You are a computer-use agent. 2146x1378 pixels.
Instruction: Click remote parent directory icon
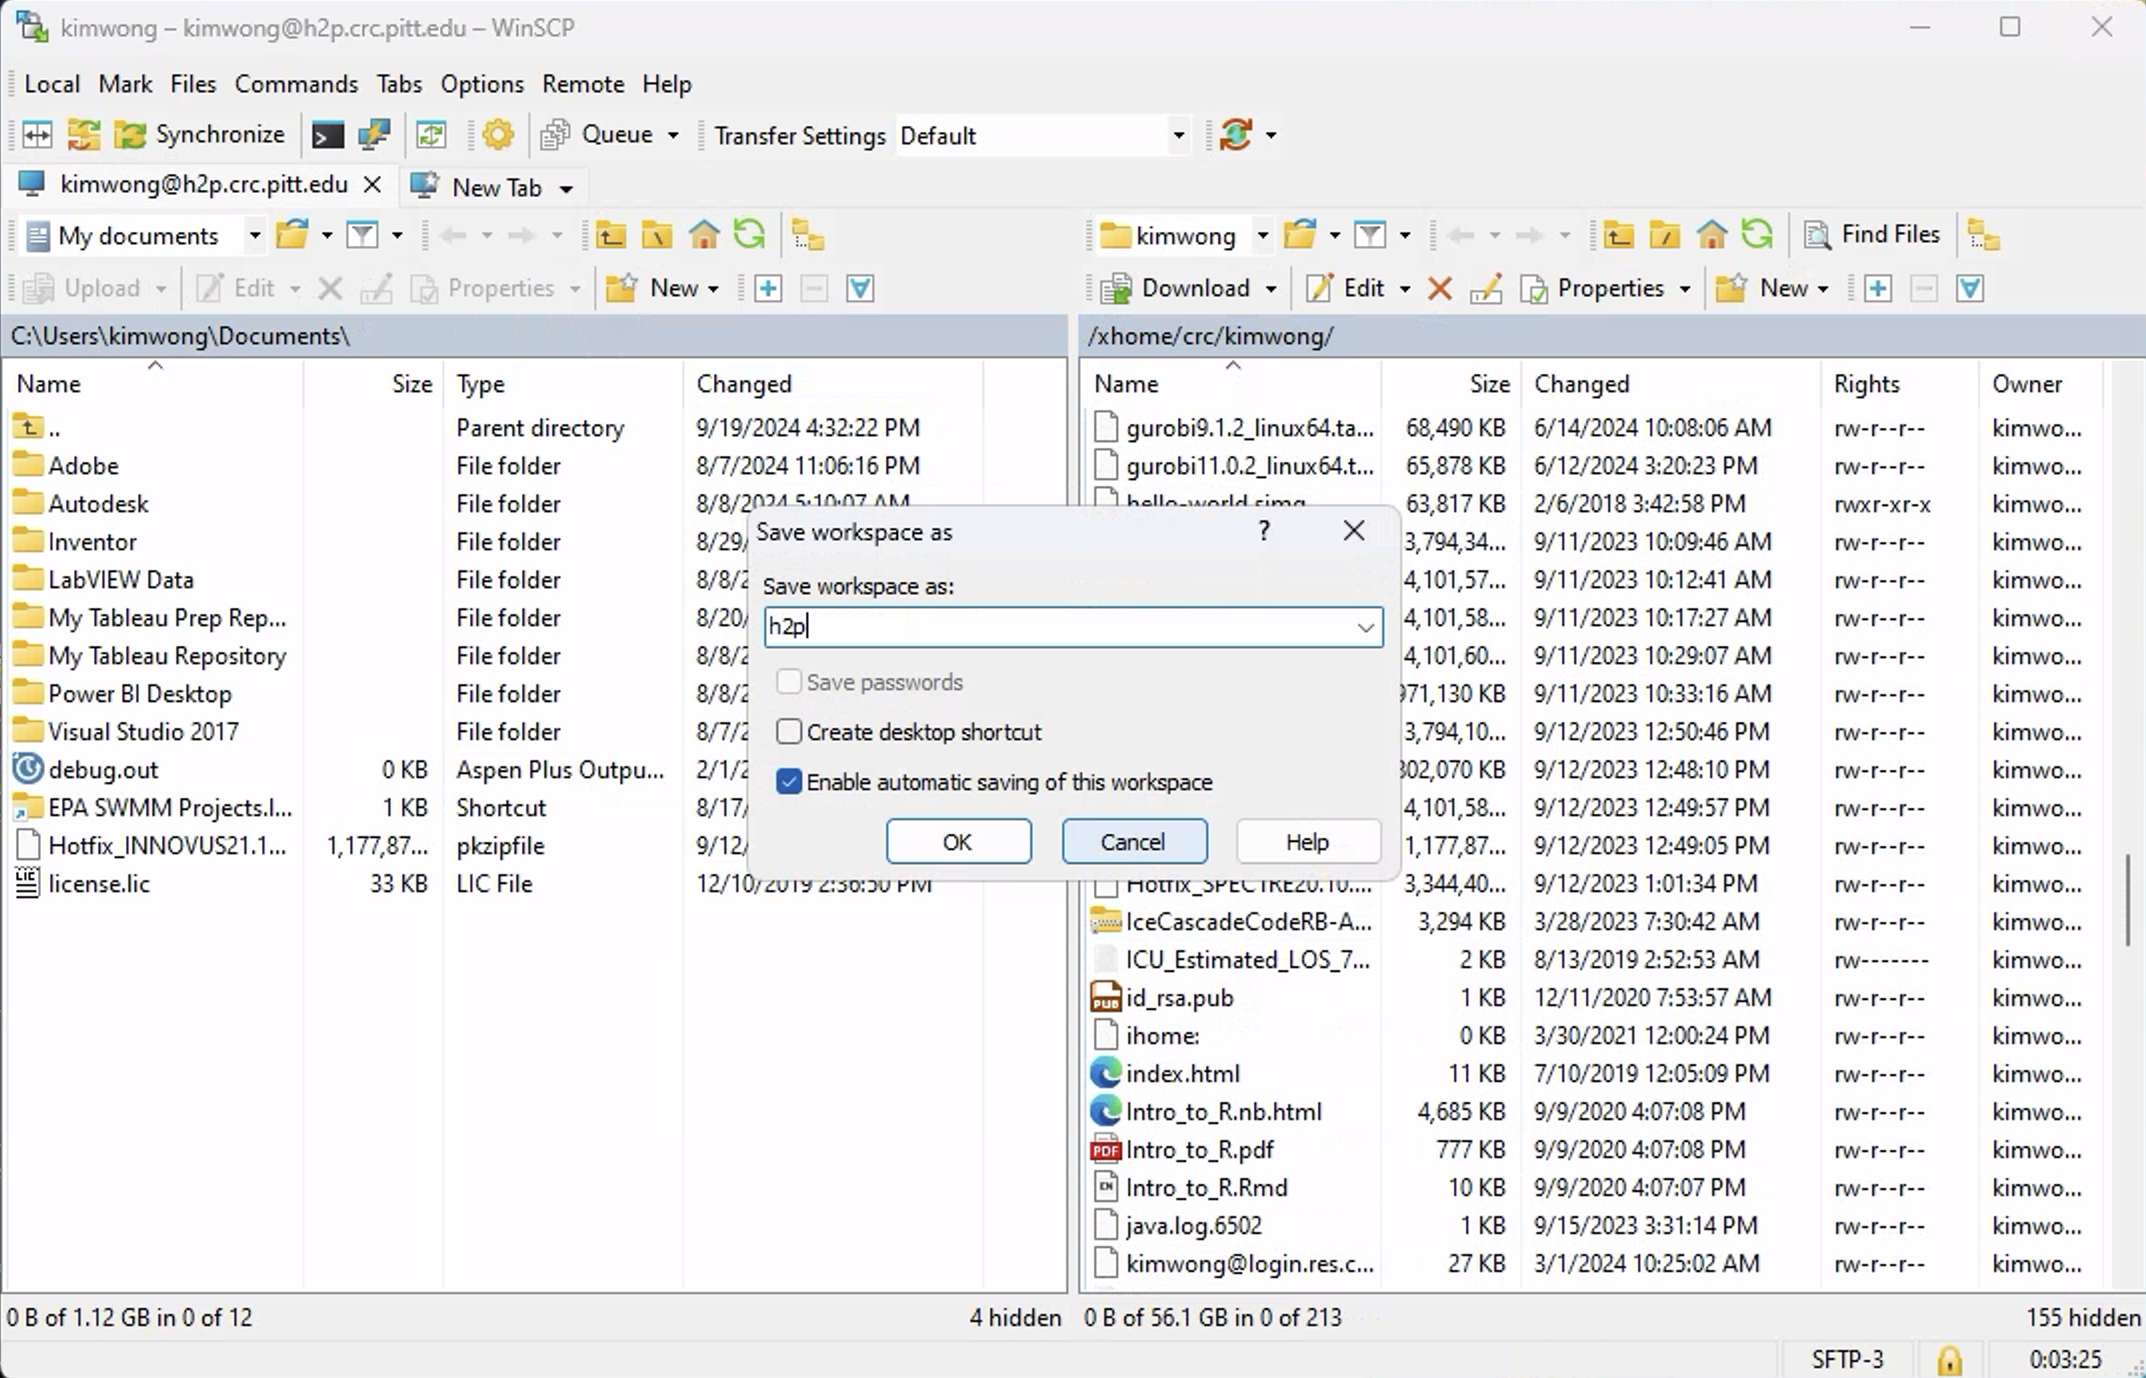pos(1618,236)
